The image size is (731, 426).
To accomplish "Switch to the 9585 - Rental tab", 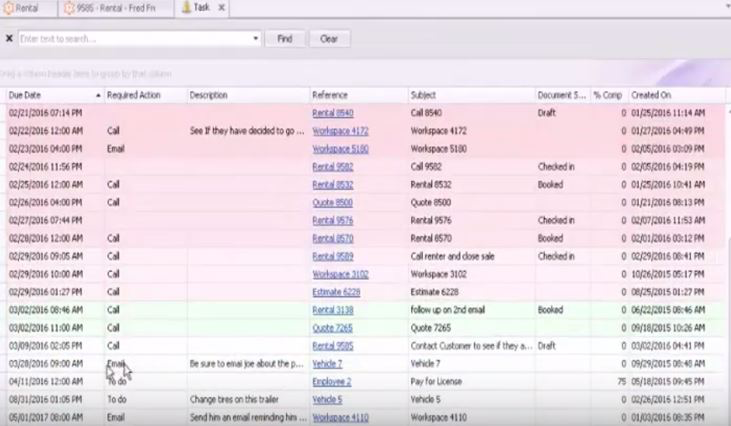I will [116, 8].
